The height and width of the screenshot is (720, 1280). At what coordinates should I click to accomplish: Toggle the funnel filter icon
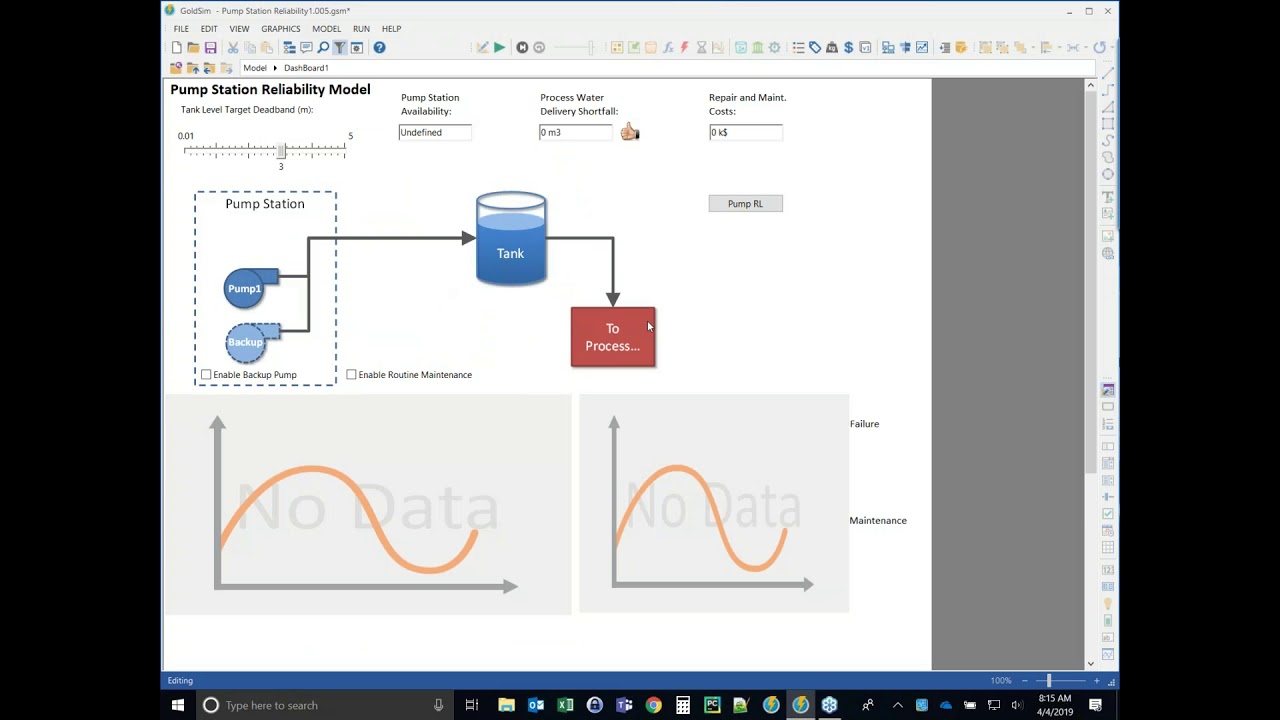340,47
